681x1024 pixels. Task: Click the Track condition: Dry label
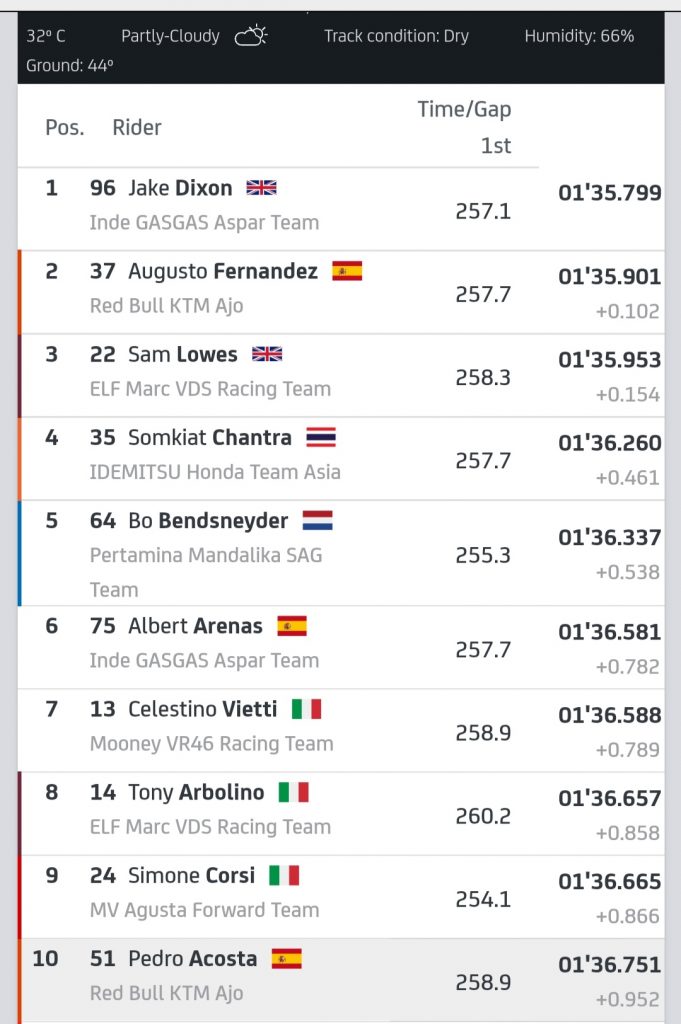(396, 36)
